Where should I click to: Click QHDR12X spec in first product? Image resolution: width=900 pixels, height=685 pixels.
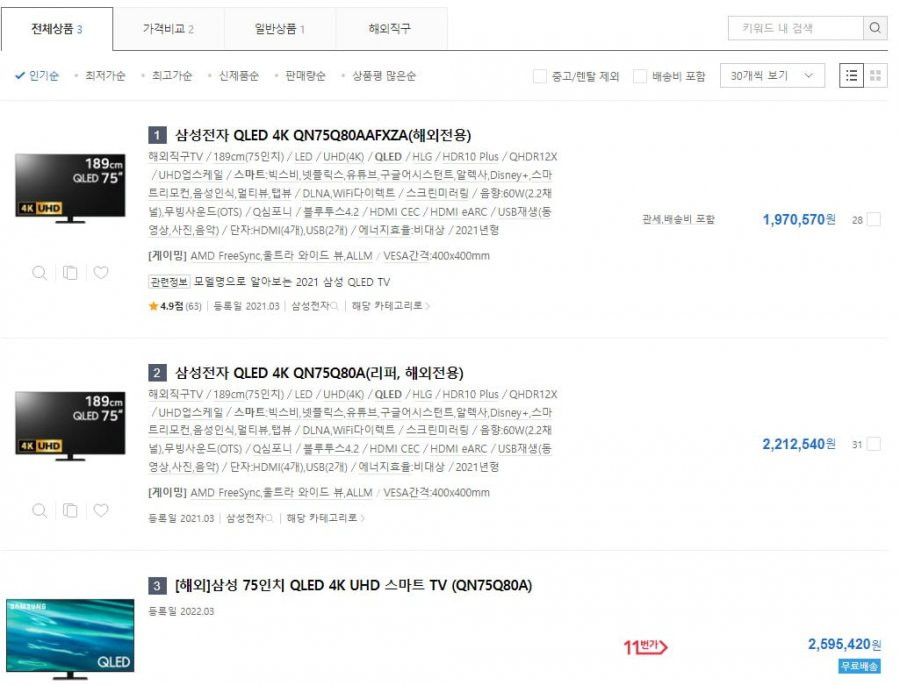coord(533,157)
